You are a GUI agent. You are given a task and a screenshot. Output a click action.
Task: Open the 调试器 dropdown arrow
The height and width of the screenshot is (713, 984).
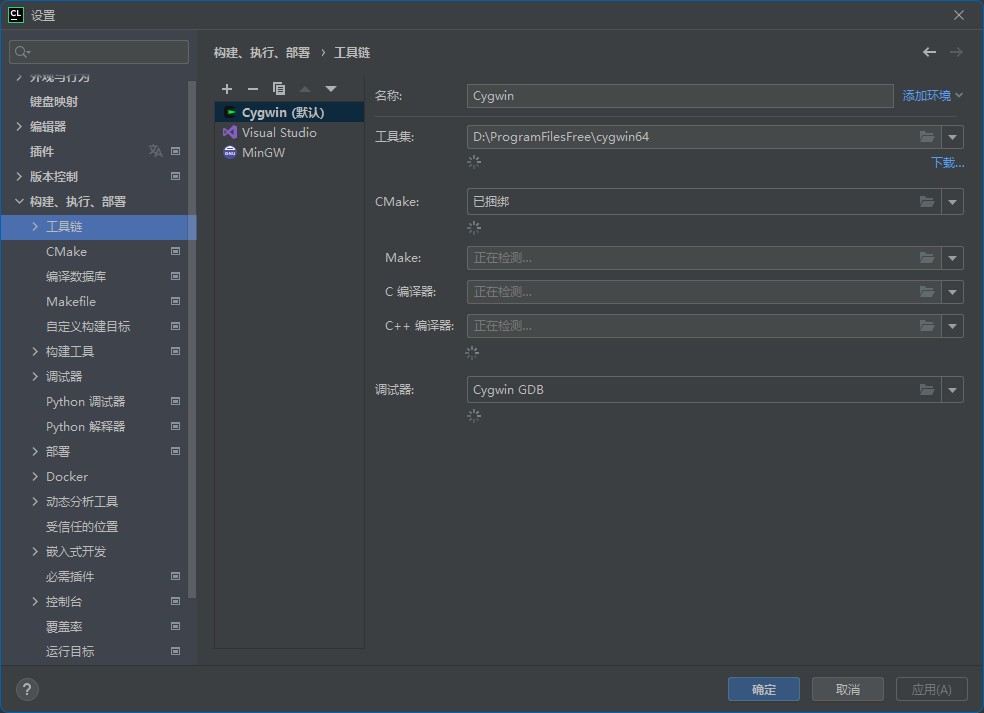[953, 390]
